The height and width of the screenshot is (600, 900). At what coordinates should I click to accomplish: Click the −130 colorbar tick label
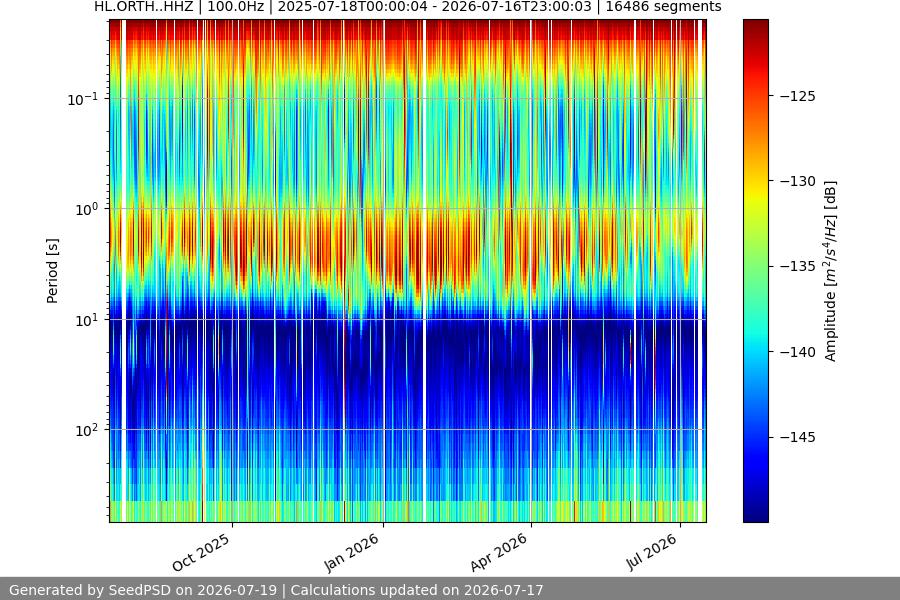pos(797,181)
